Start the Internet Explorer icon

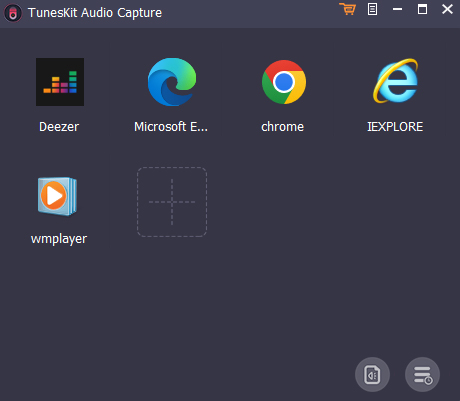tap(396, 81)
